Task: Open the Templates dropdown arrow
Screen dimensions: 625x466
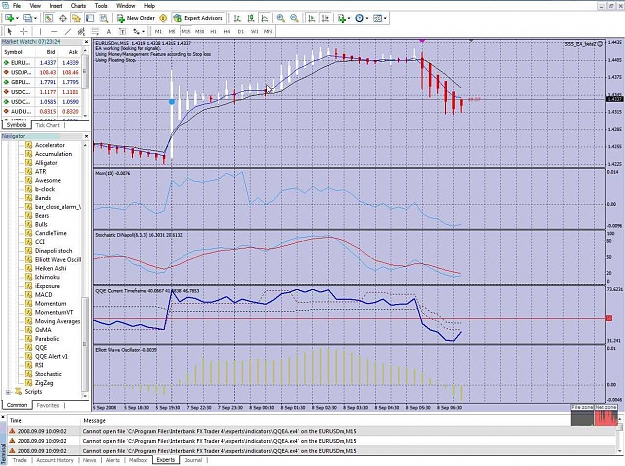Action: tap(385, 18)
